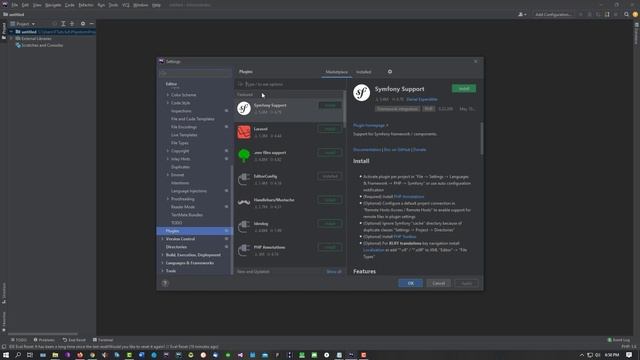Hide the Project panel with the minus icon
The height and width of the screenshot is (360, 640).
[91, 24]
